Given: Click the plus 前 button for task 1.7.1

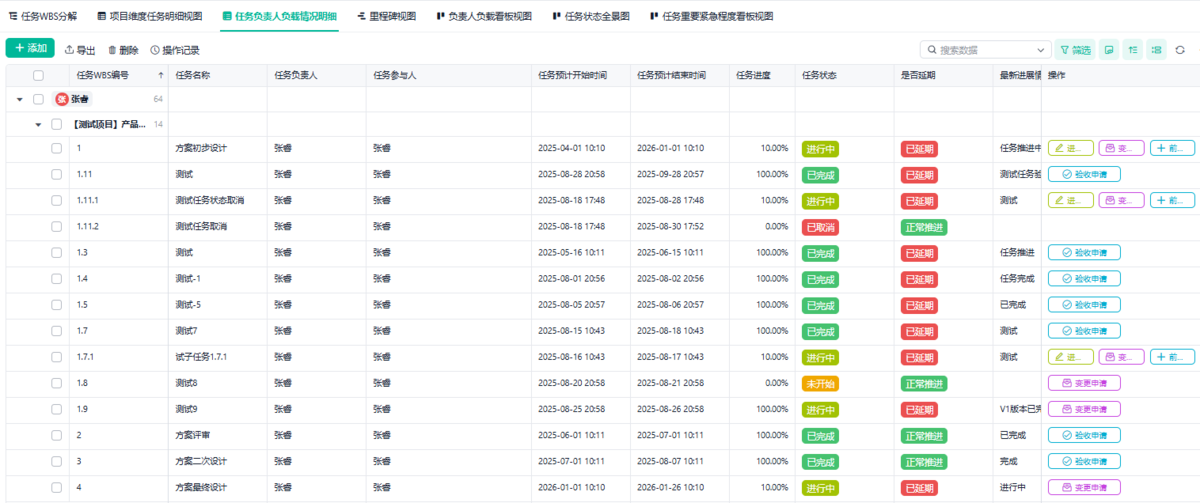Looking at the screenshot, I should tap(1172, 356).
